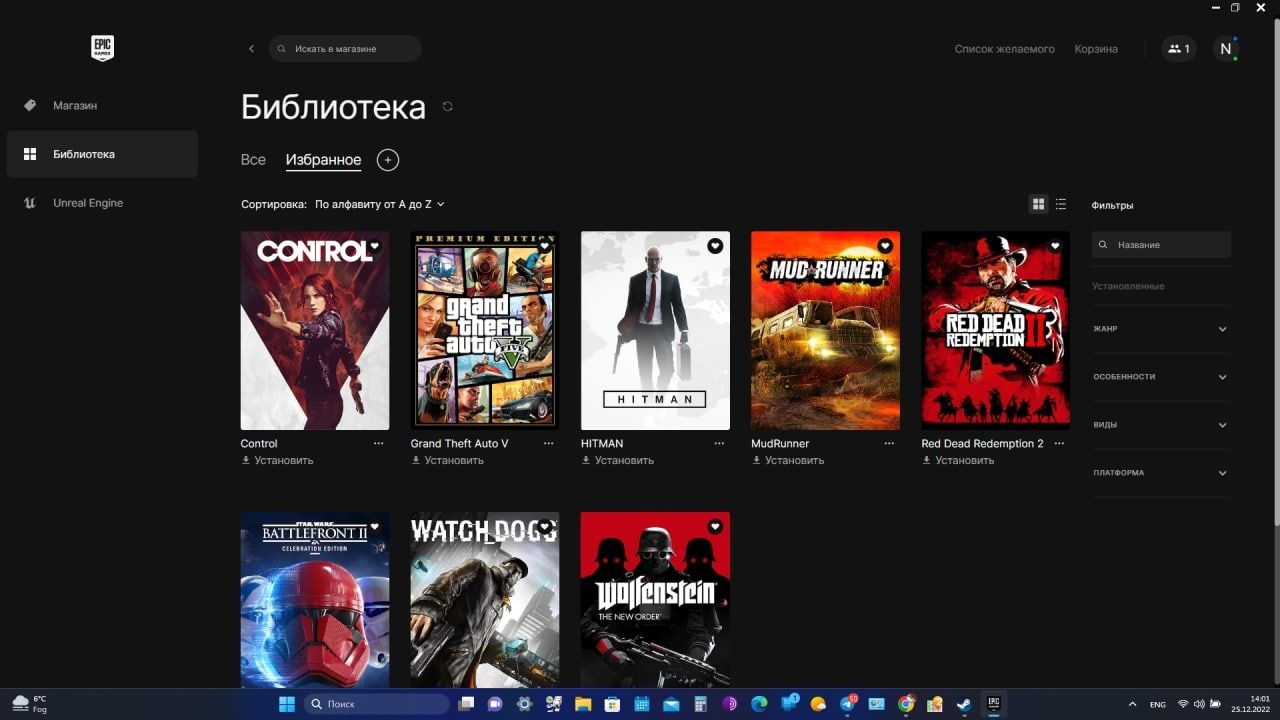Unfavorite Grand Theft Auto V heart icon

tap(545, 246)
